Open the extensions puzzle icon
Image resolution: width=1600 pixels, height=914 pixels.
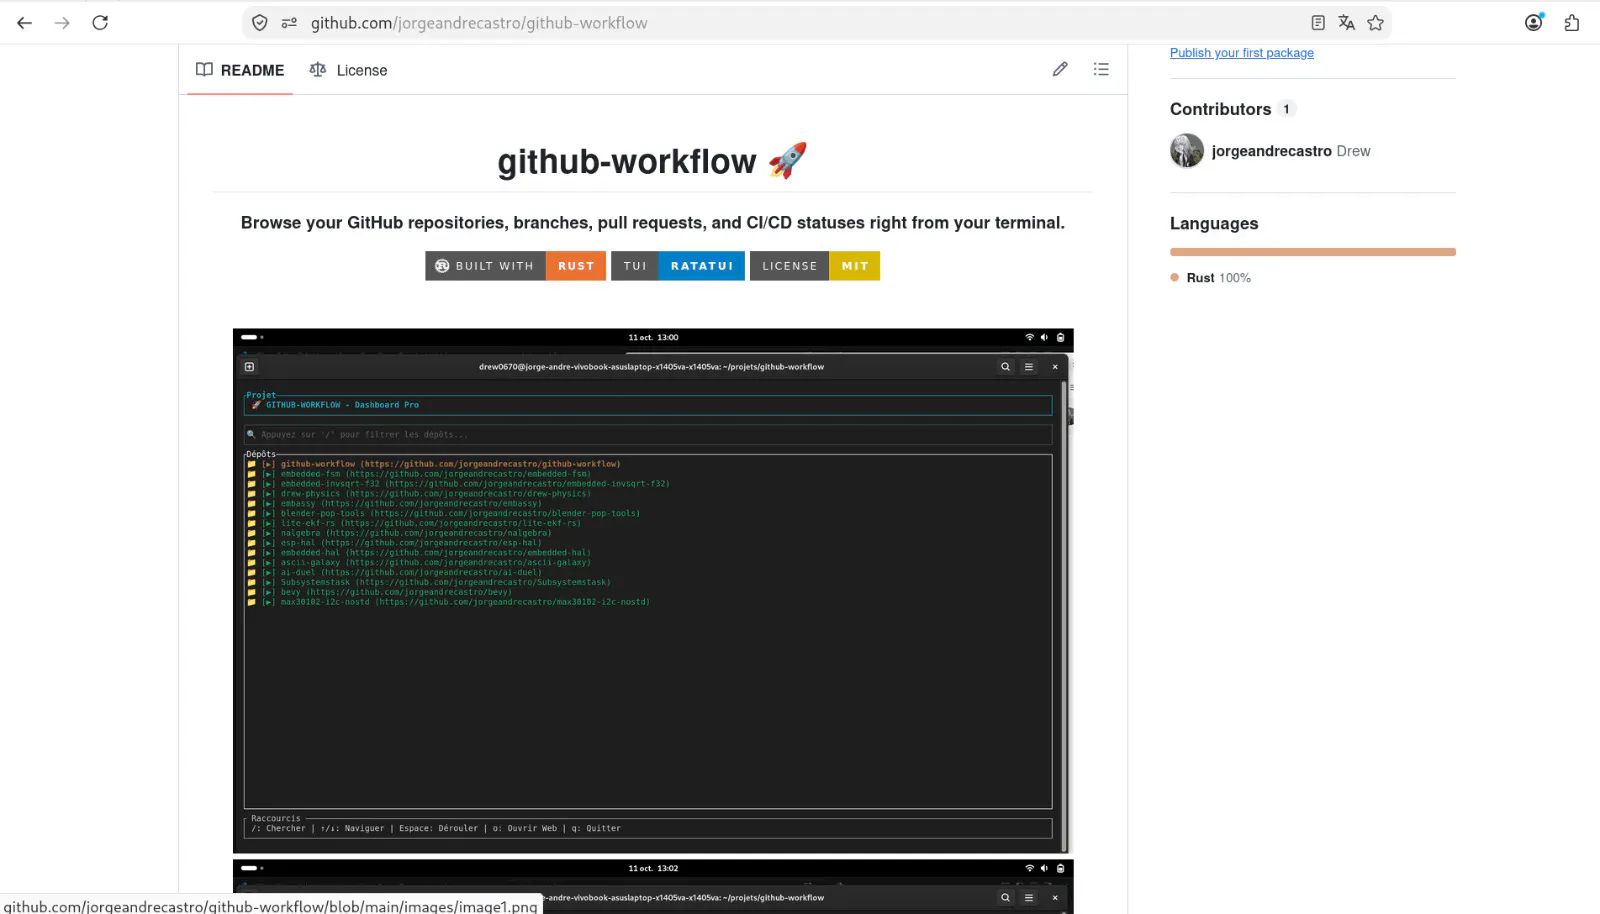point(1572,23)
